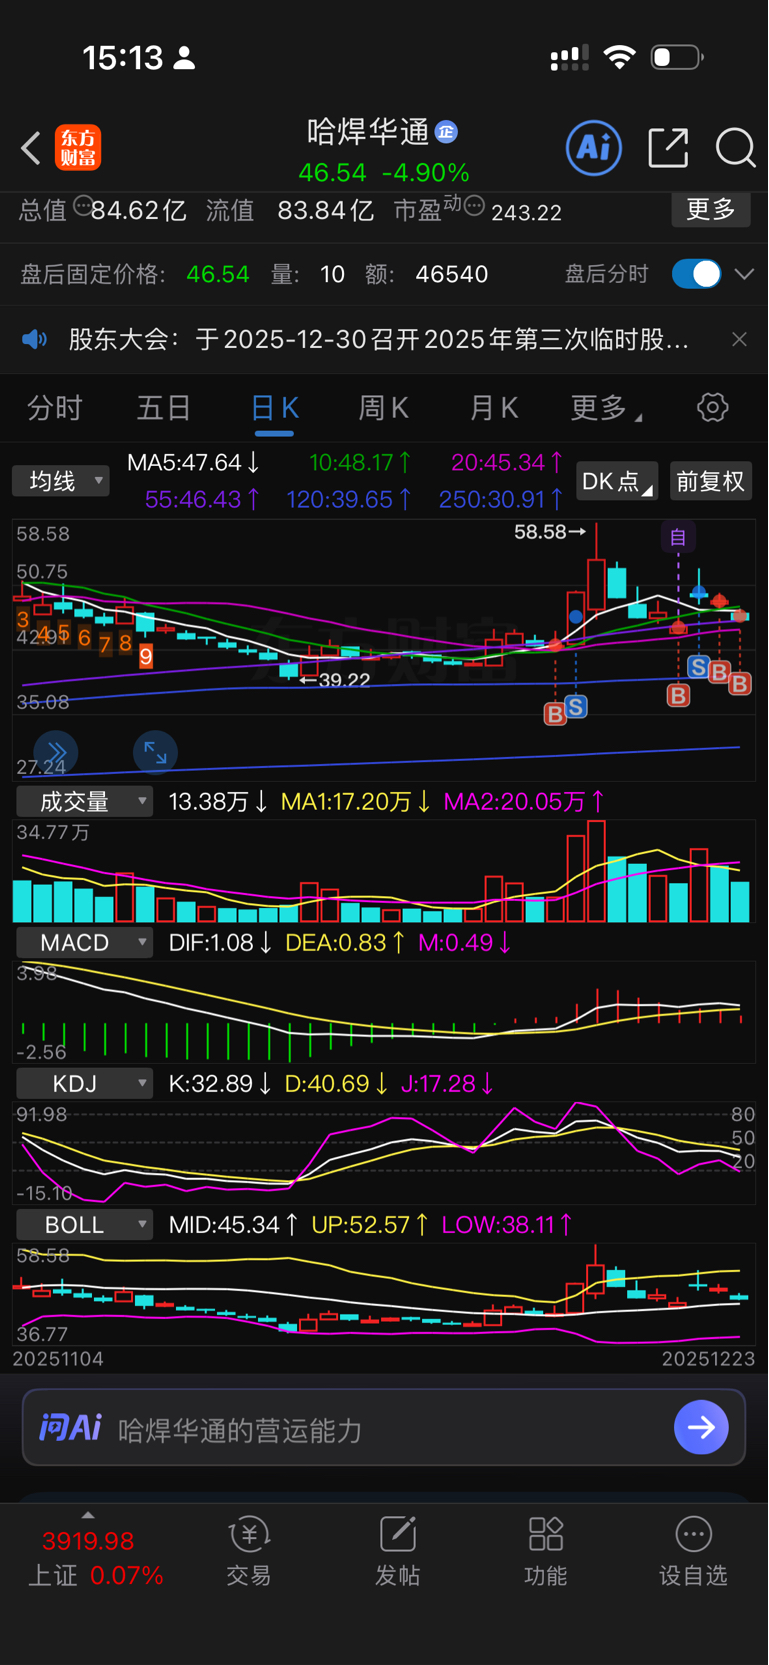Open the Ai assistant circle icon
769x1665 pixels.
pos(594,148)
